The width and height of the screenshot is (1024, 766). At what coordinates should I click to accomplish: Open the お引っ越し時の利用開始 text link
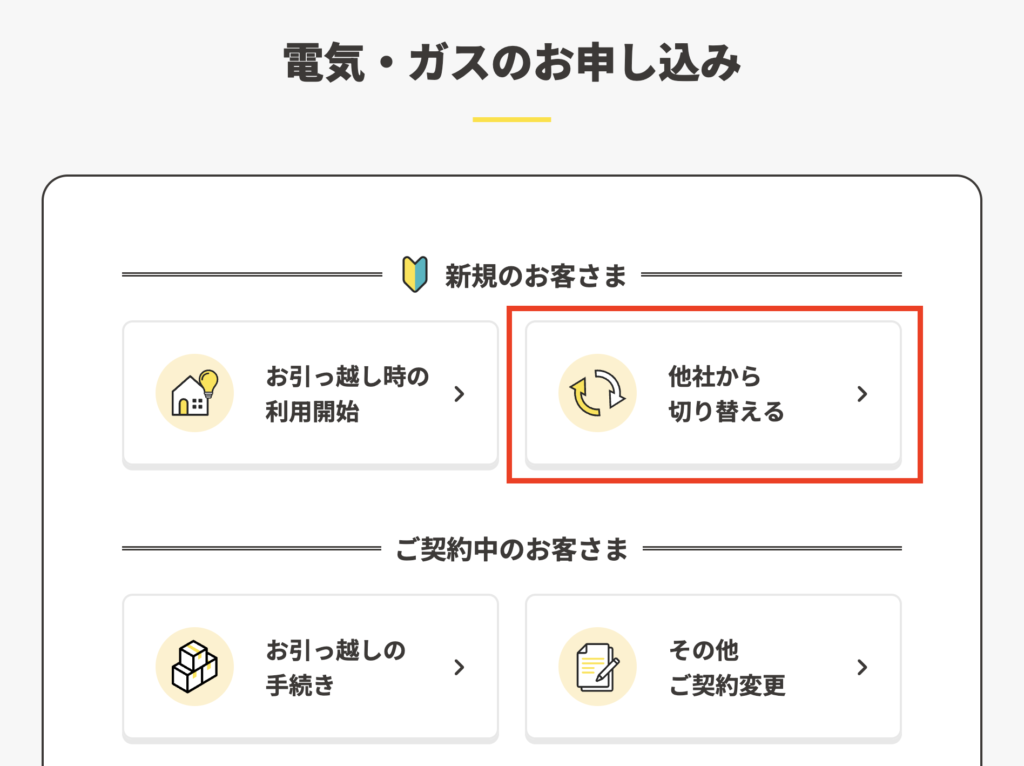tap(347, 394)
